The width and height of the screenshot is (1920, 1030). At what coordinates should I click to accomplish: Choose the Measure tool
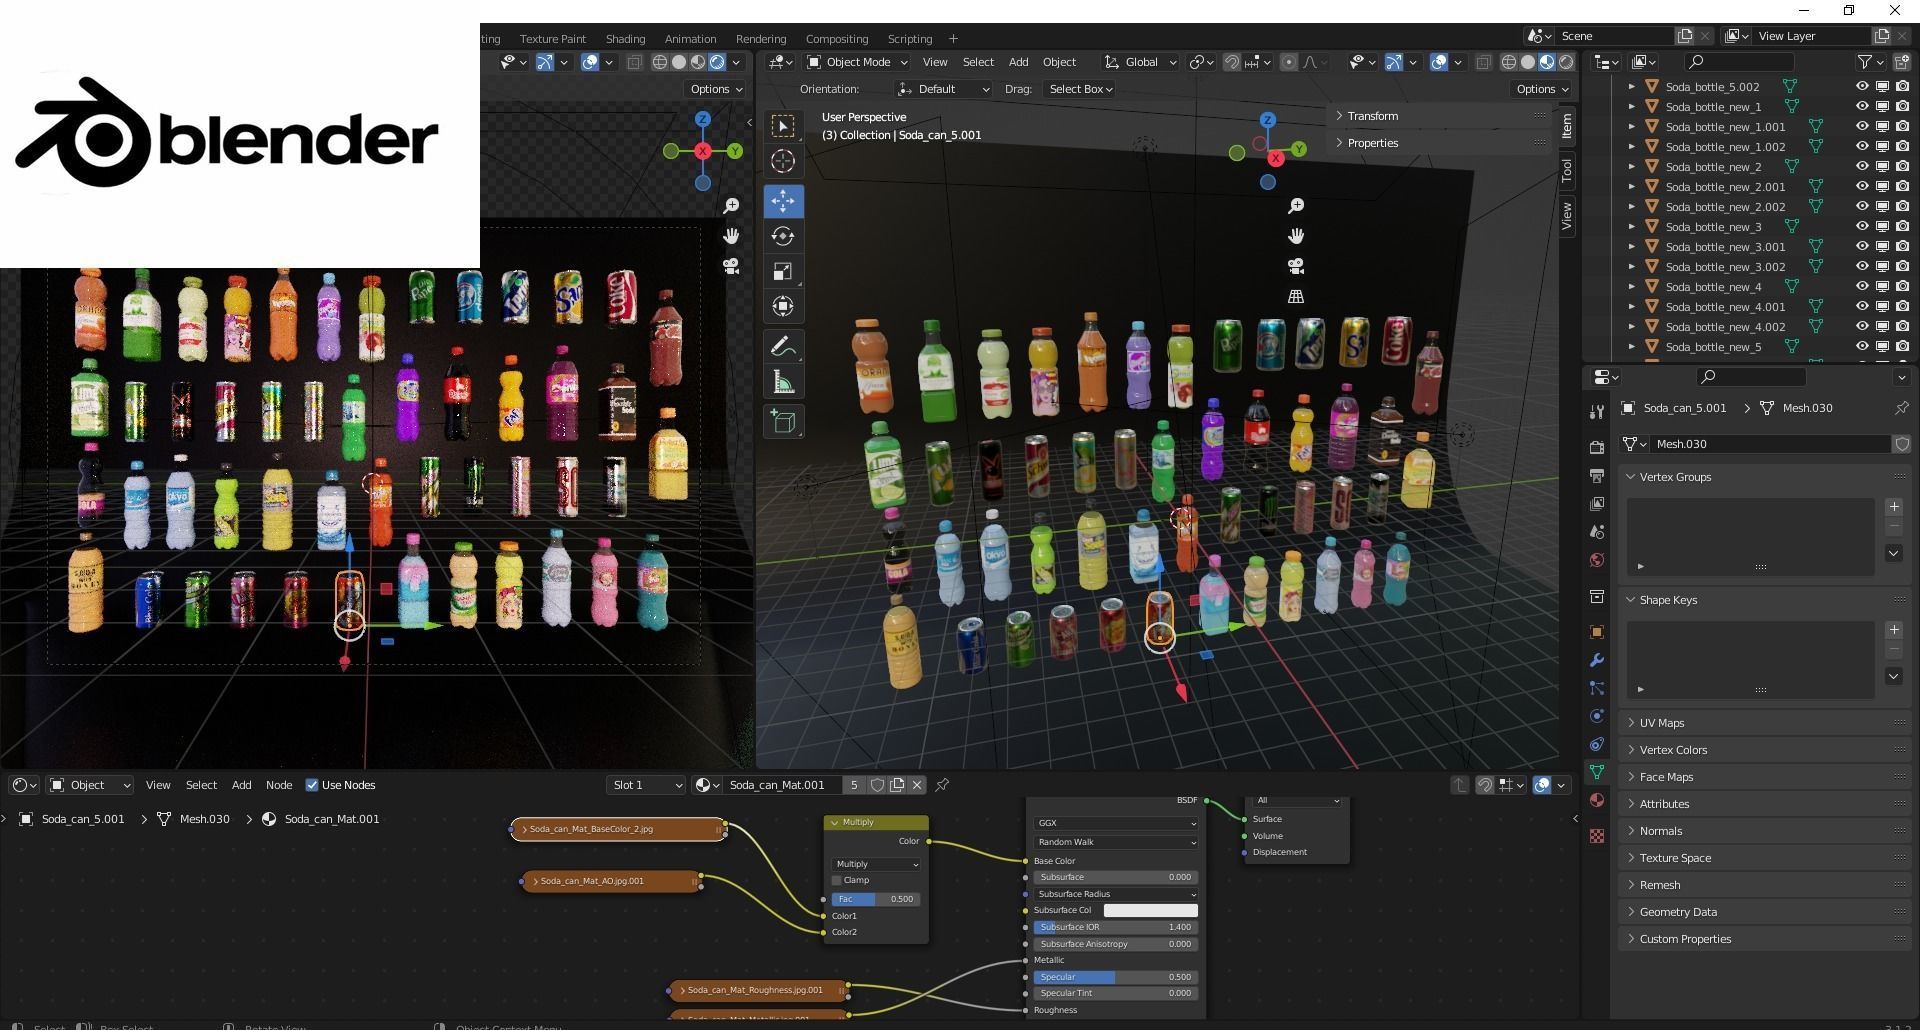[x=783, y=382]
